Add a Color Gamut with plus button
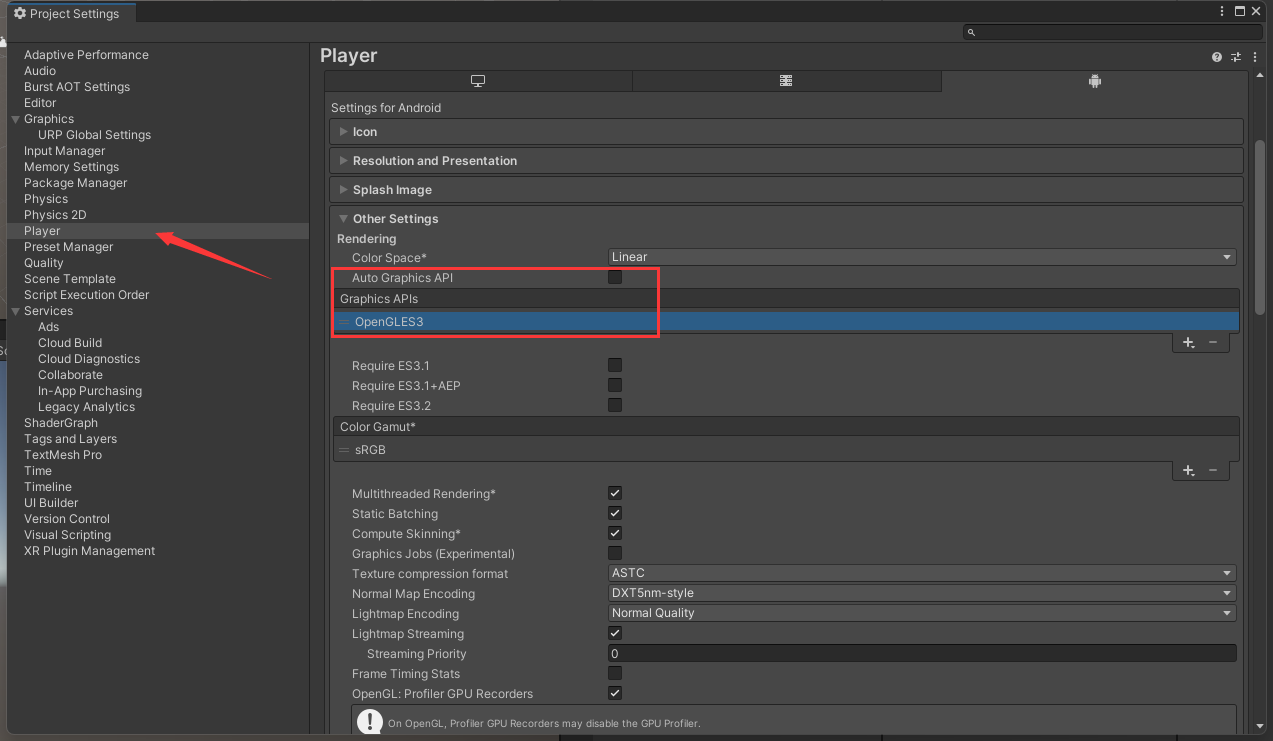This screenshot has width=1273, height=741. (1188, 470)
